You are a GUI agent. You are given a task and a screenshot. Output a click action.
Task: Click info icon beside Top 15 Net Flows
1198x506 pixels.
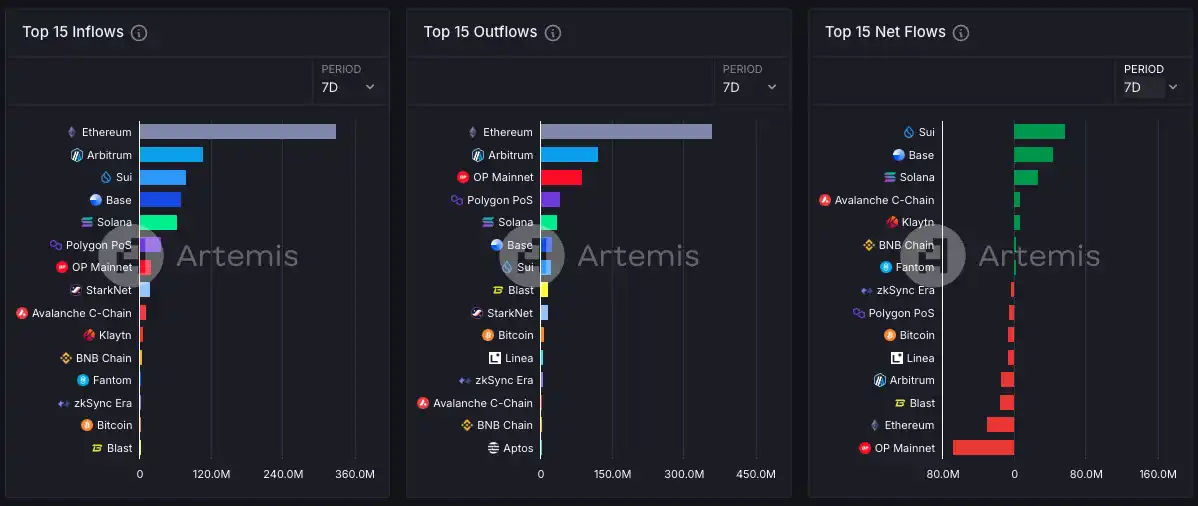[961, 33]
